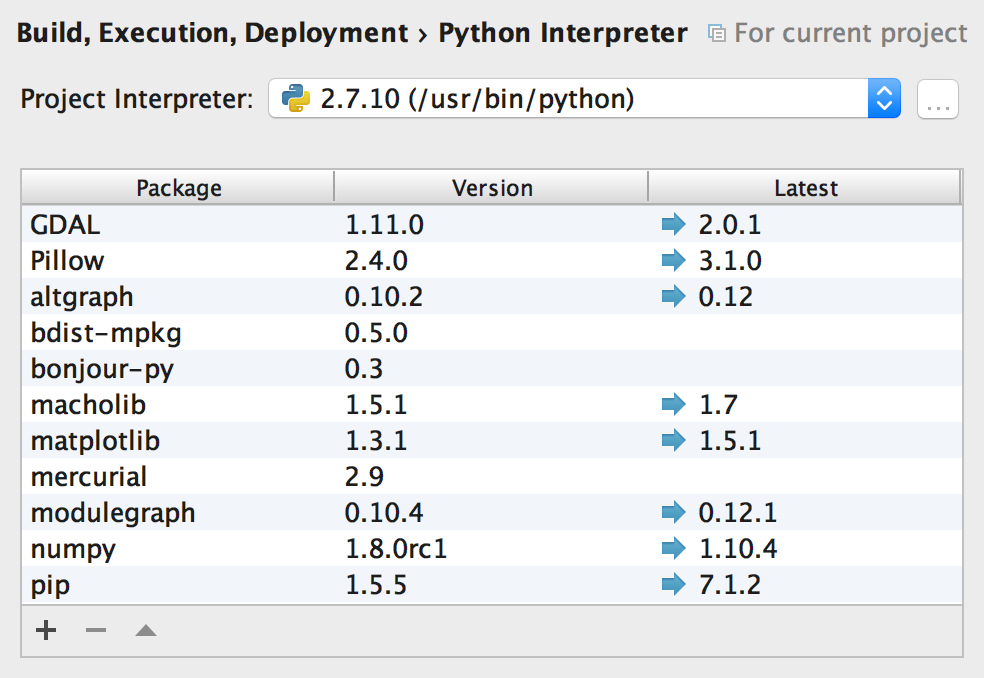
Task: Click the upgrade triangle arrow icon
Action: [146, 630]
